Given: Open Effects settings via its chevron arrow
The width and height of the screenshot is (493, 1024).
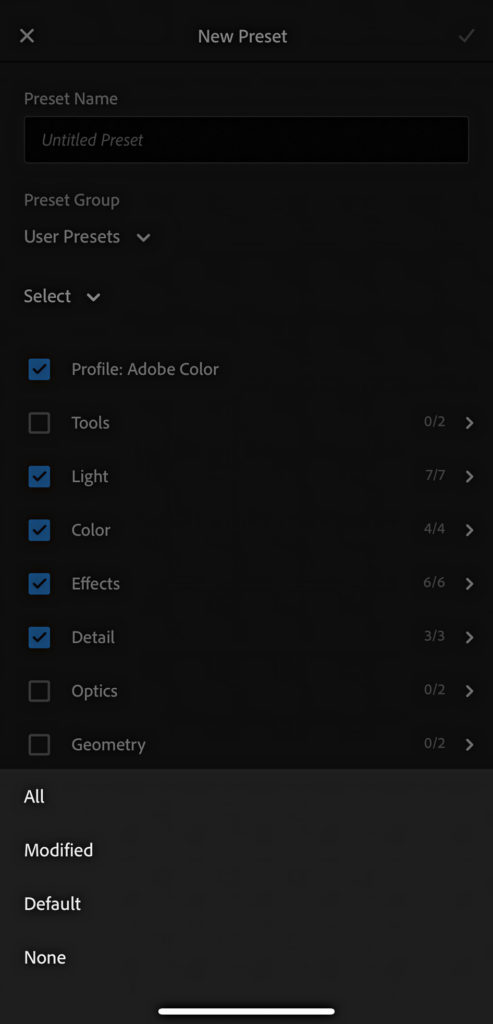Looking at the screenshot, I should [469, 584].
